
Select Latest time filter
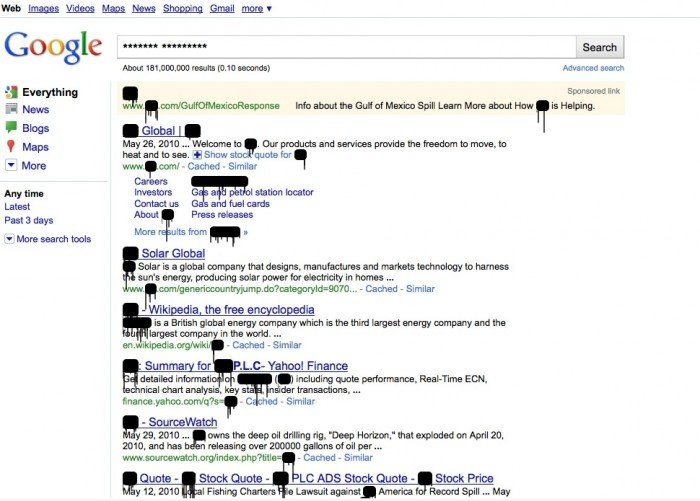(17, 207)
